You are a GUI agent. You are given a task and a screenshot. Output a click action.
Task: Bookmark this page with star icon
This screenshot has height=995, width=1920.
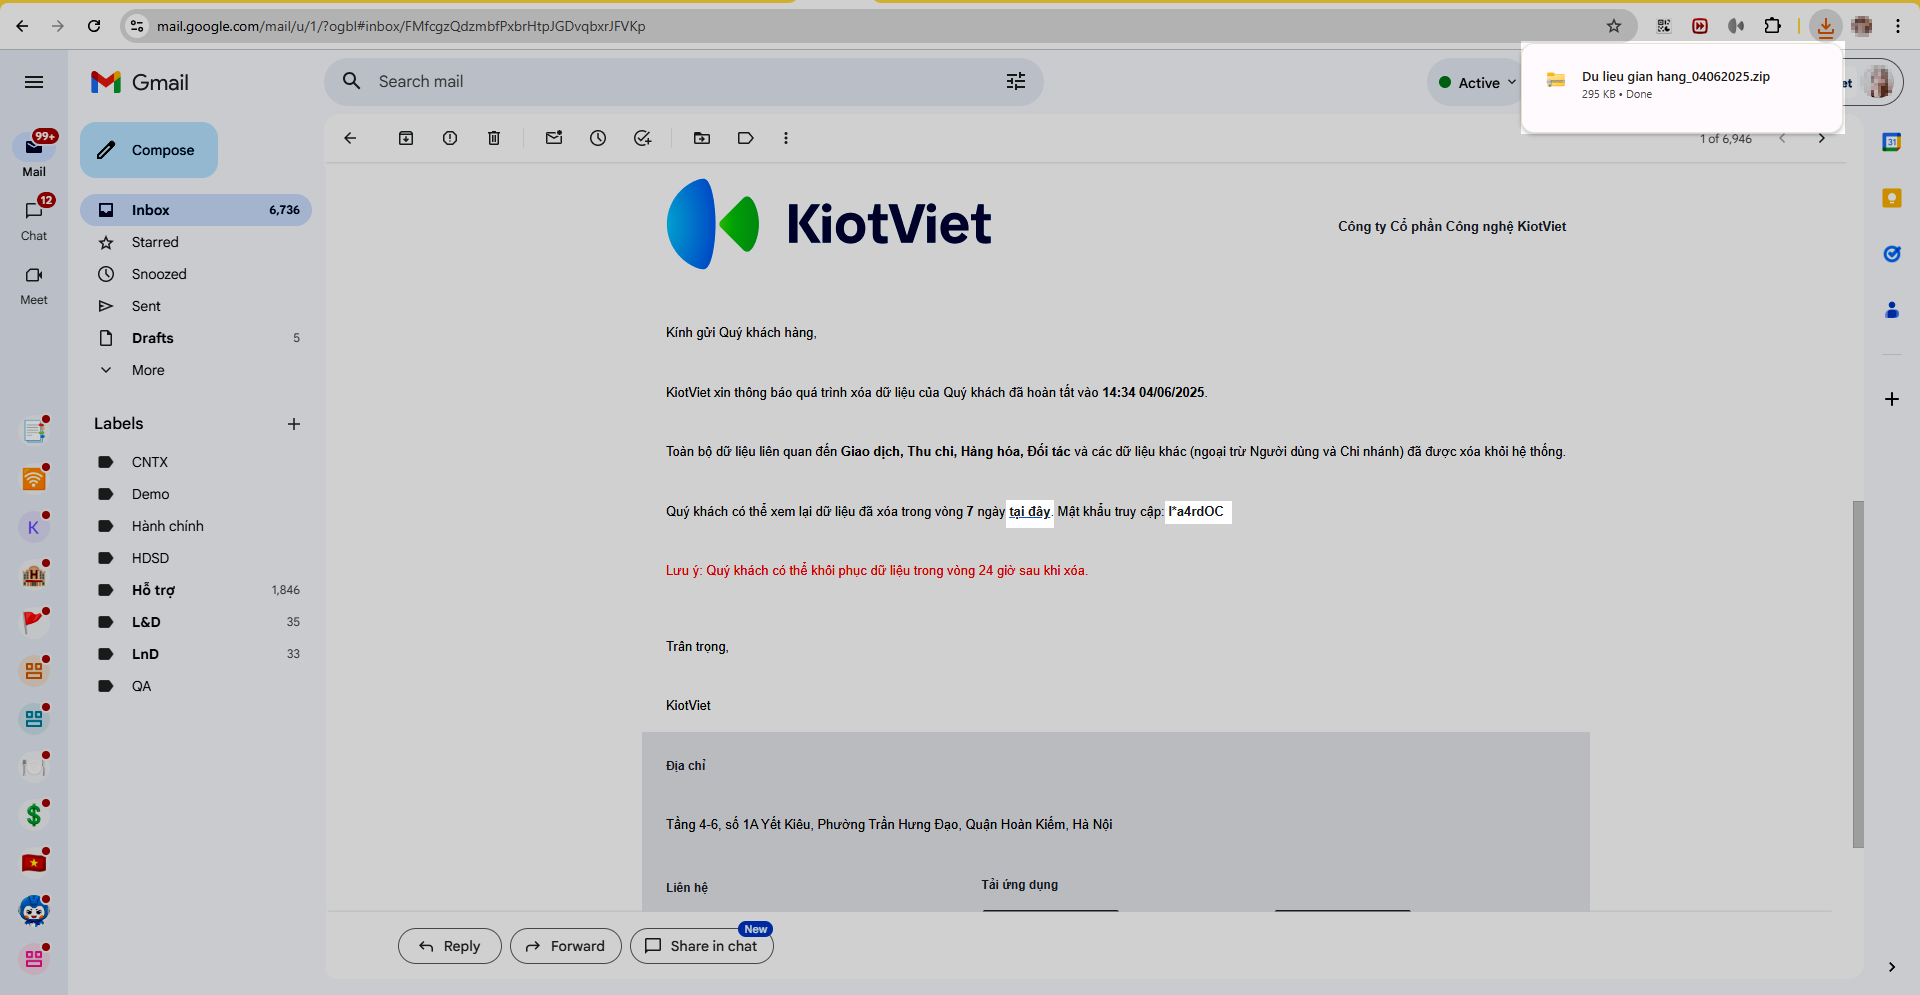1614,26
